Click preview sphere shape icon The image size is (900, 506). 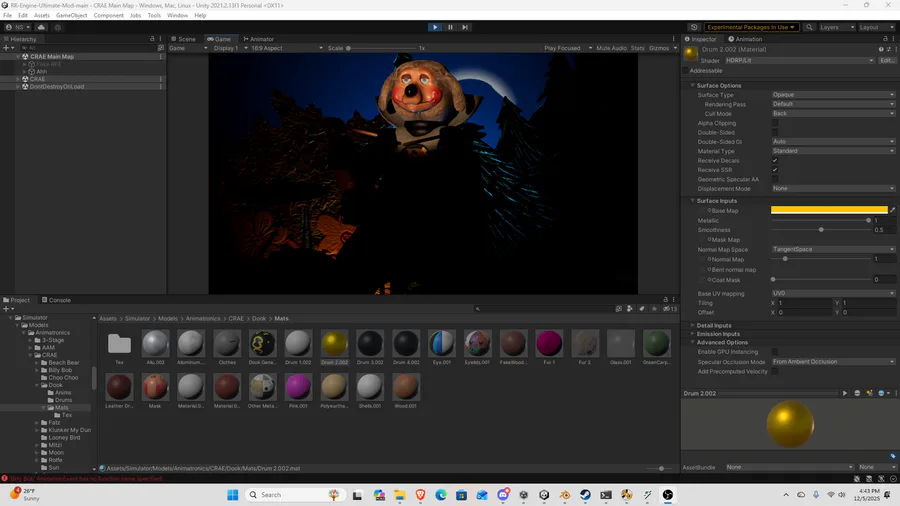click(857, 394)
